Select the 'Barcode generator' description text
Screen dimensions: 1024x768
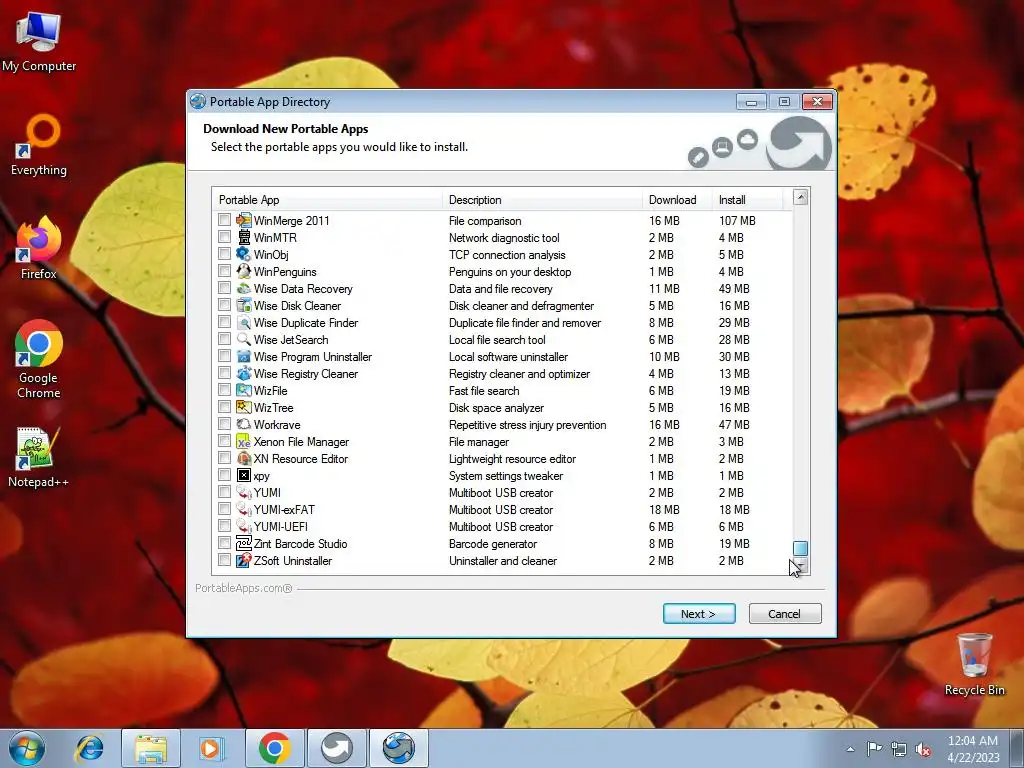pos(493,544)
